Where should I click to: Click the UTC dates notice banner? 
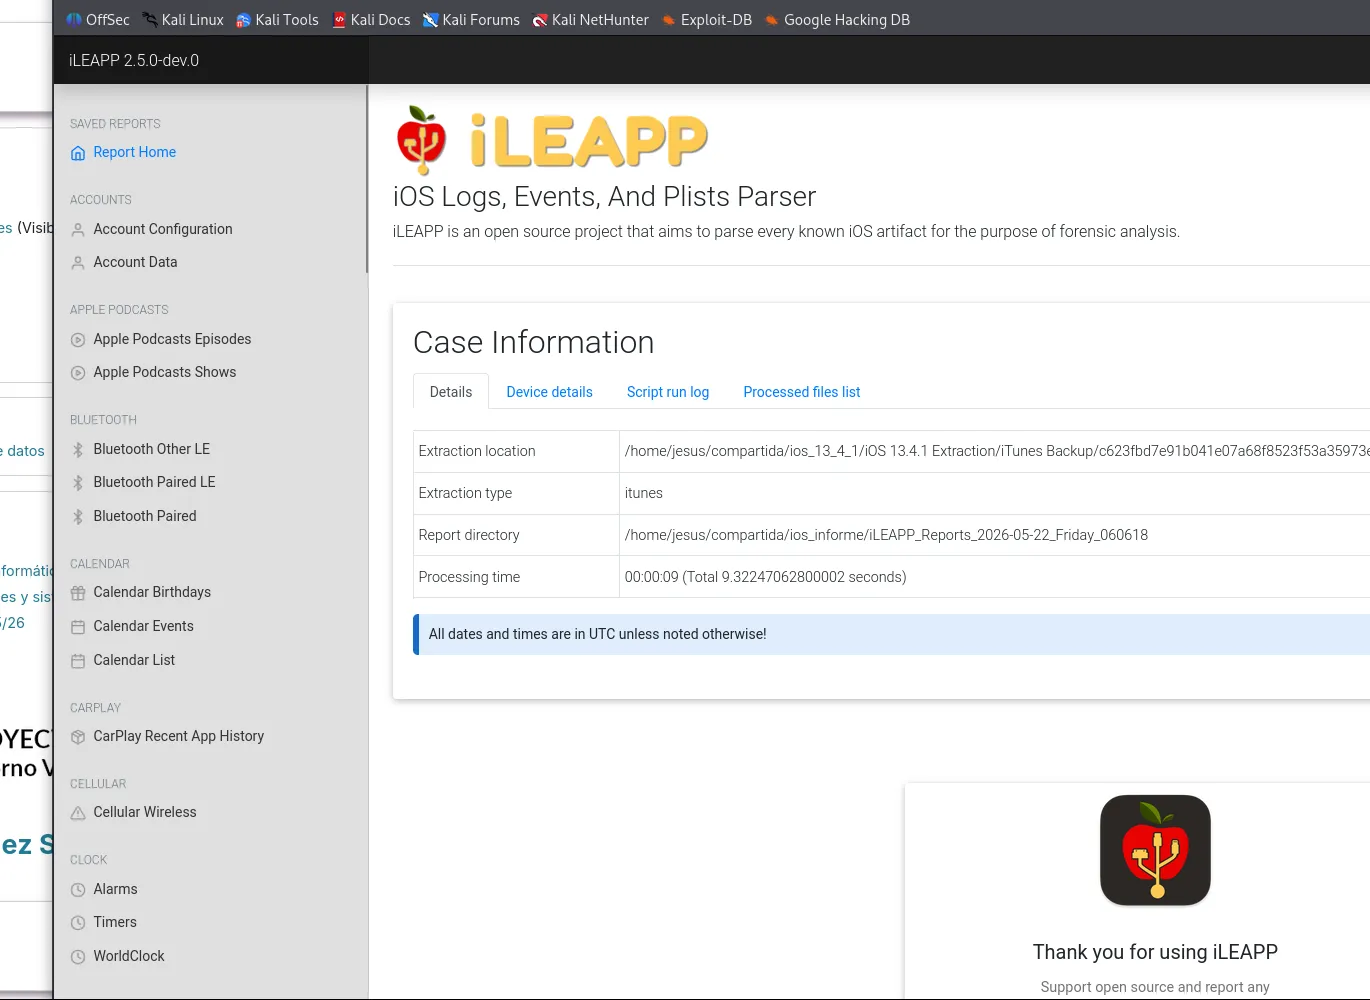click(892, 634)
